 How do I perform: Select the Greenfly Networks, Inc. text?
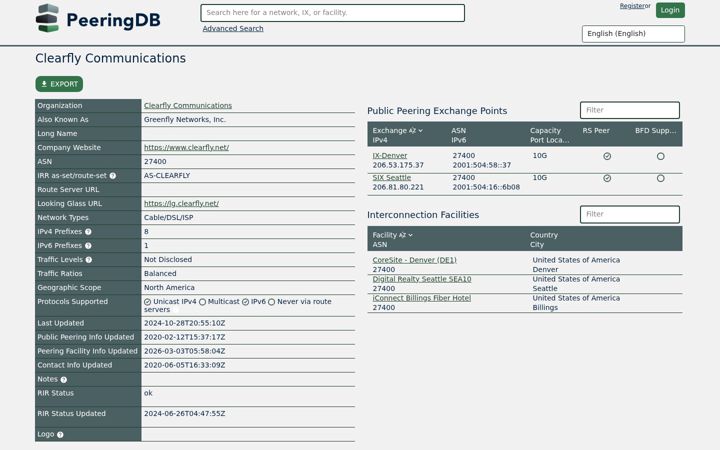pyautogui.click(x=185, y=120)
